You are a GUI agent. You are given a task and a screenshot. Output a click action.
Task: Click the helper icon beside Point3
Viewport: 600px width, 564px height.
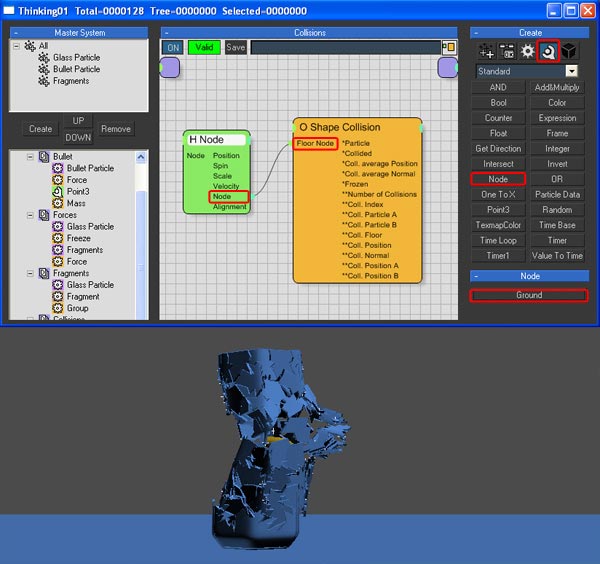[x=58, y=191]
